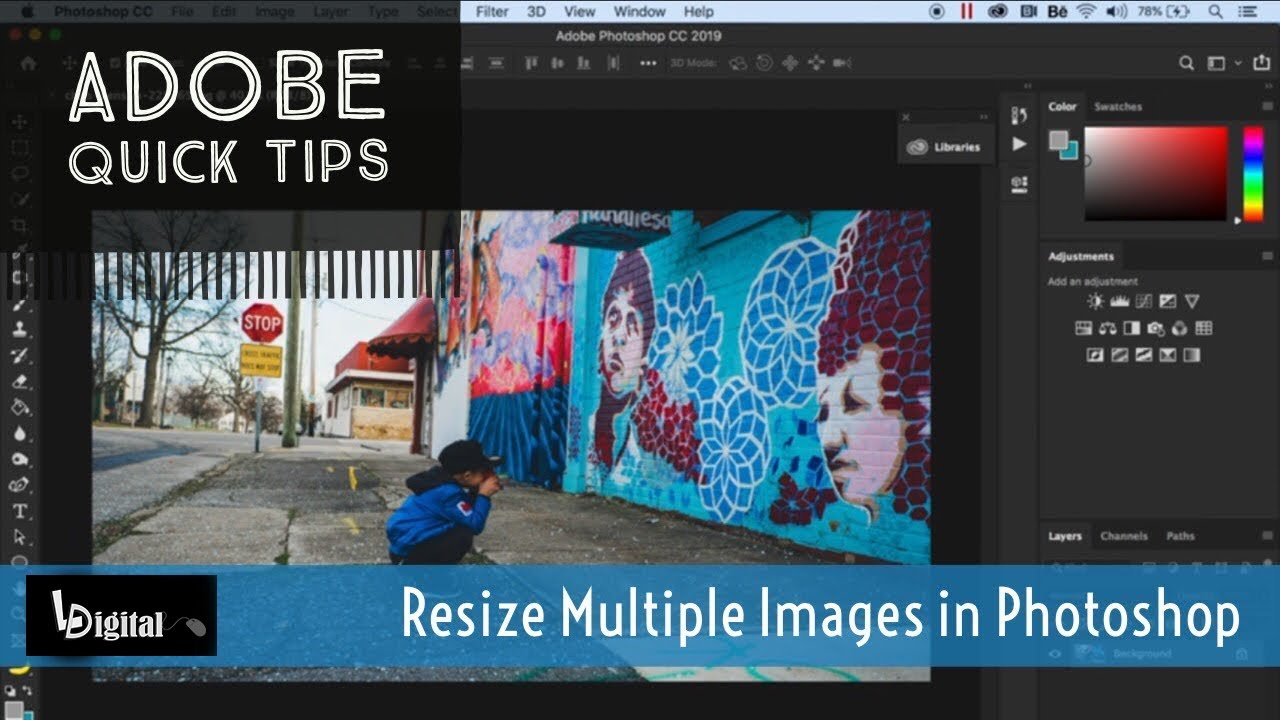1280x720 pixels.
Task: Add a Channel Mixer adjustment
Action: tap(1180, 328)
